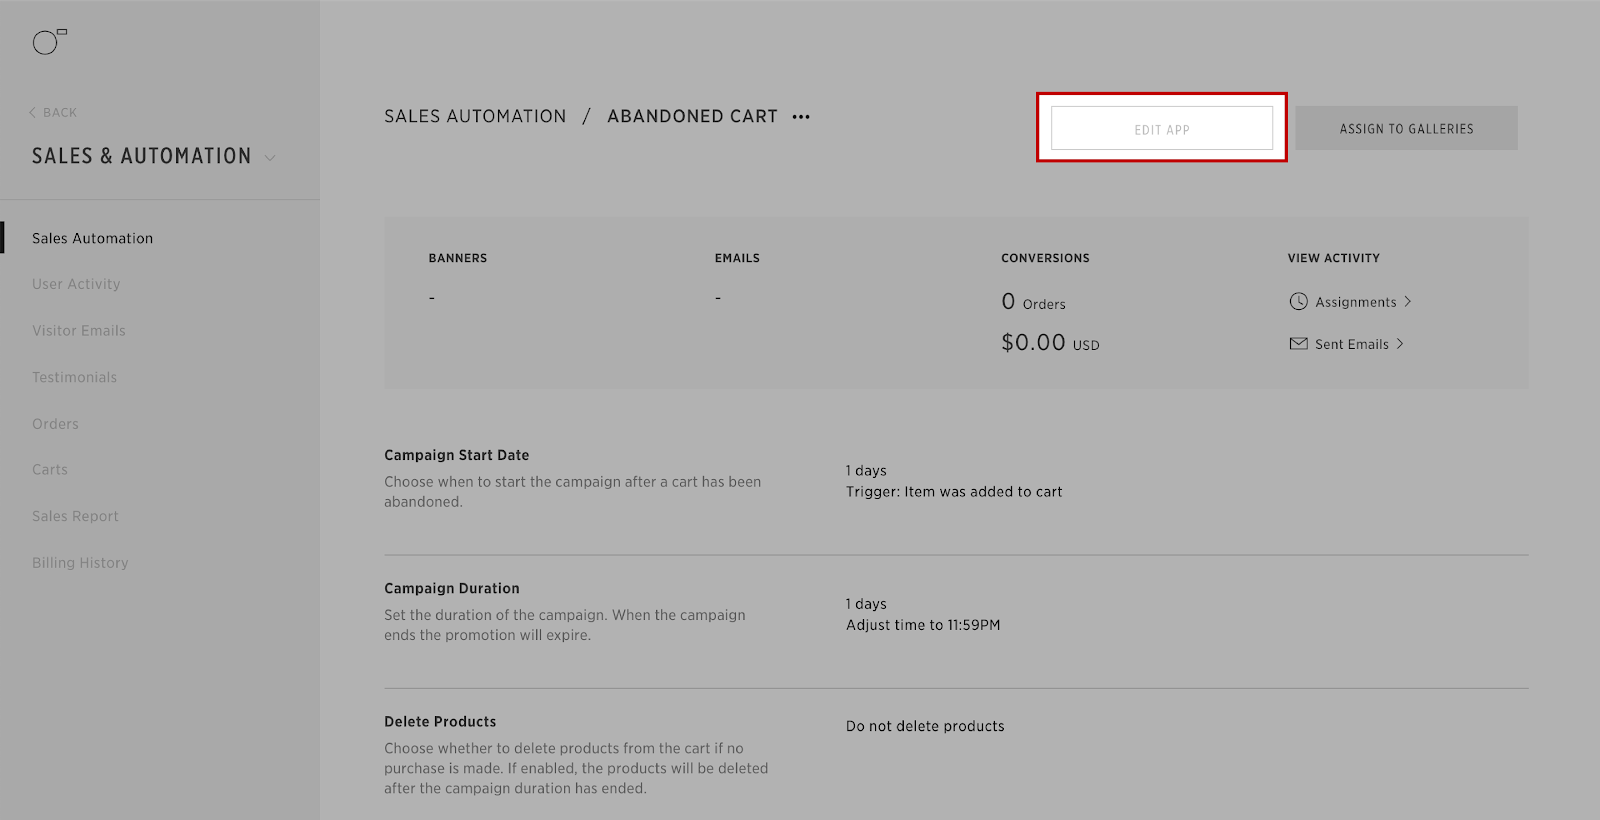This screenshot has width=1600, height=820.
Task: Click the Conversions heading
Action: coord(1045,258)
